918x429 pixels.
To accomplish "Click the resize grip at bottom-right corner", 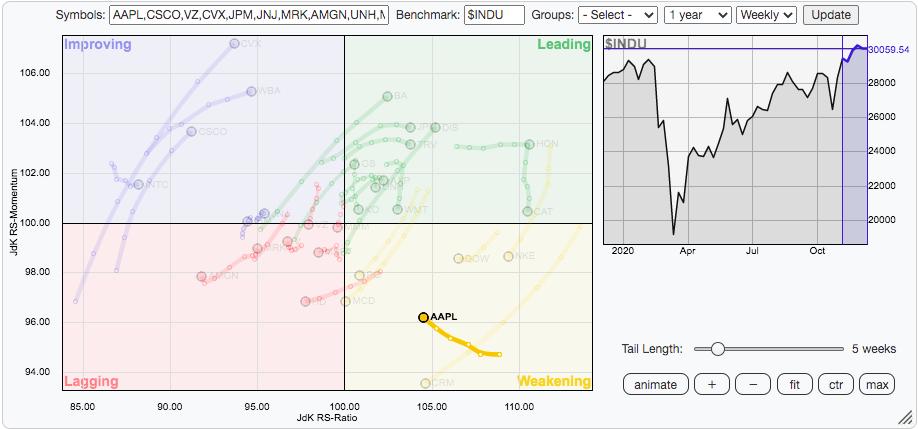I will pos(905,416).
